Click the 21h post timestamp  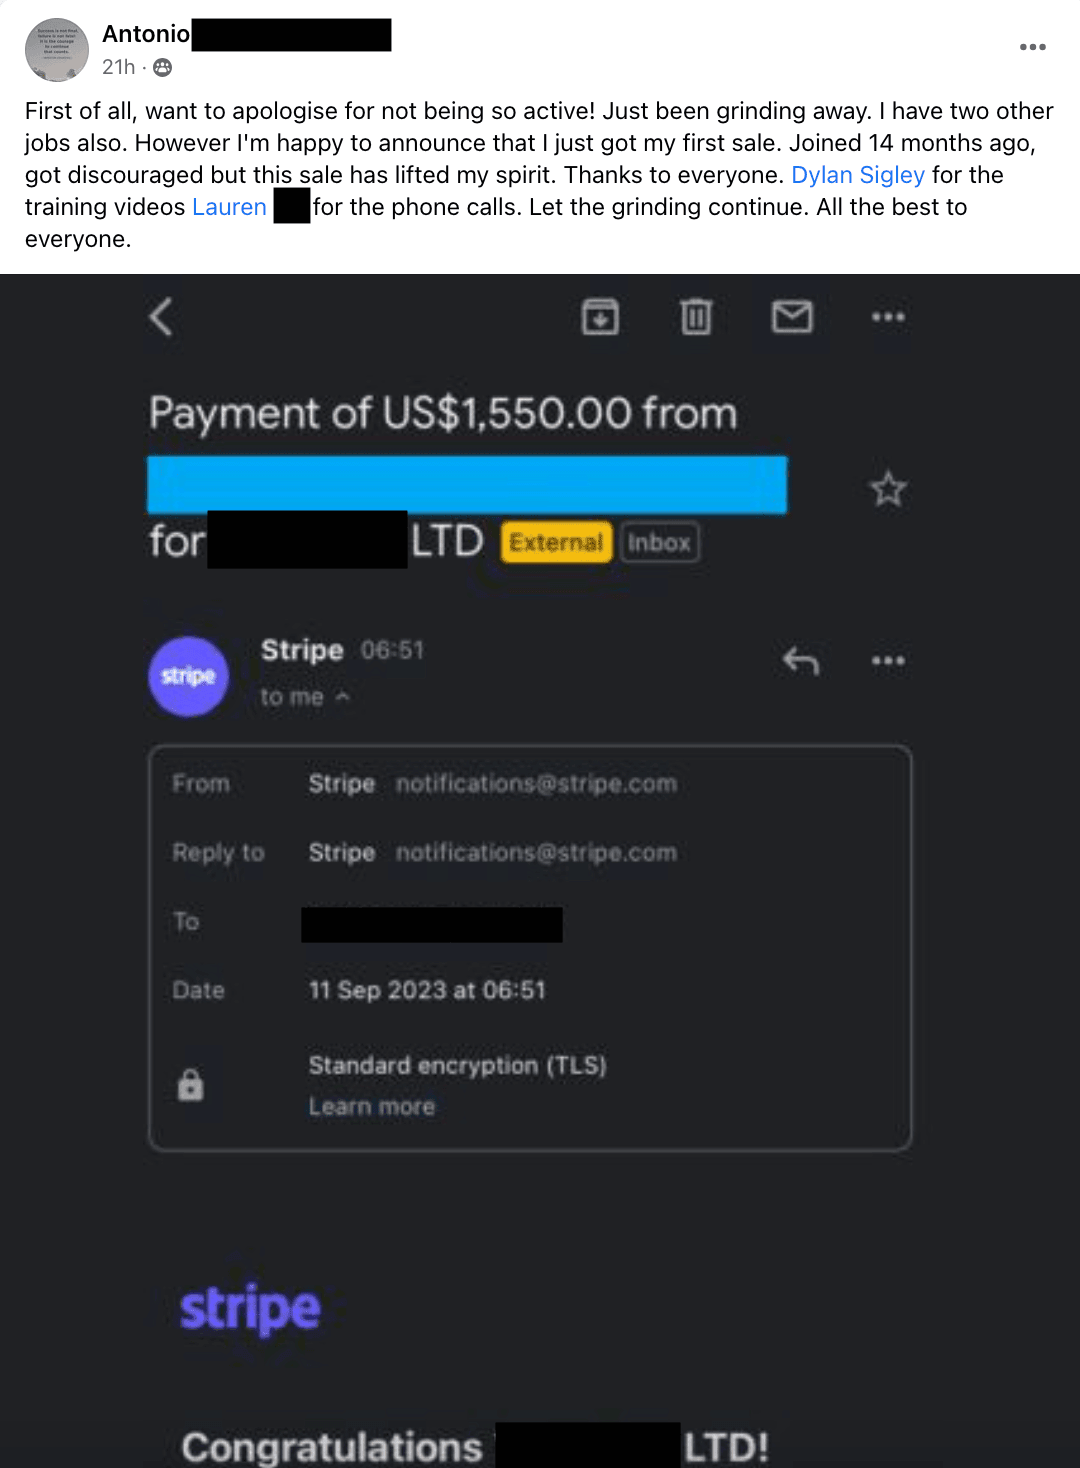[x=118, y=67]
